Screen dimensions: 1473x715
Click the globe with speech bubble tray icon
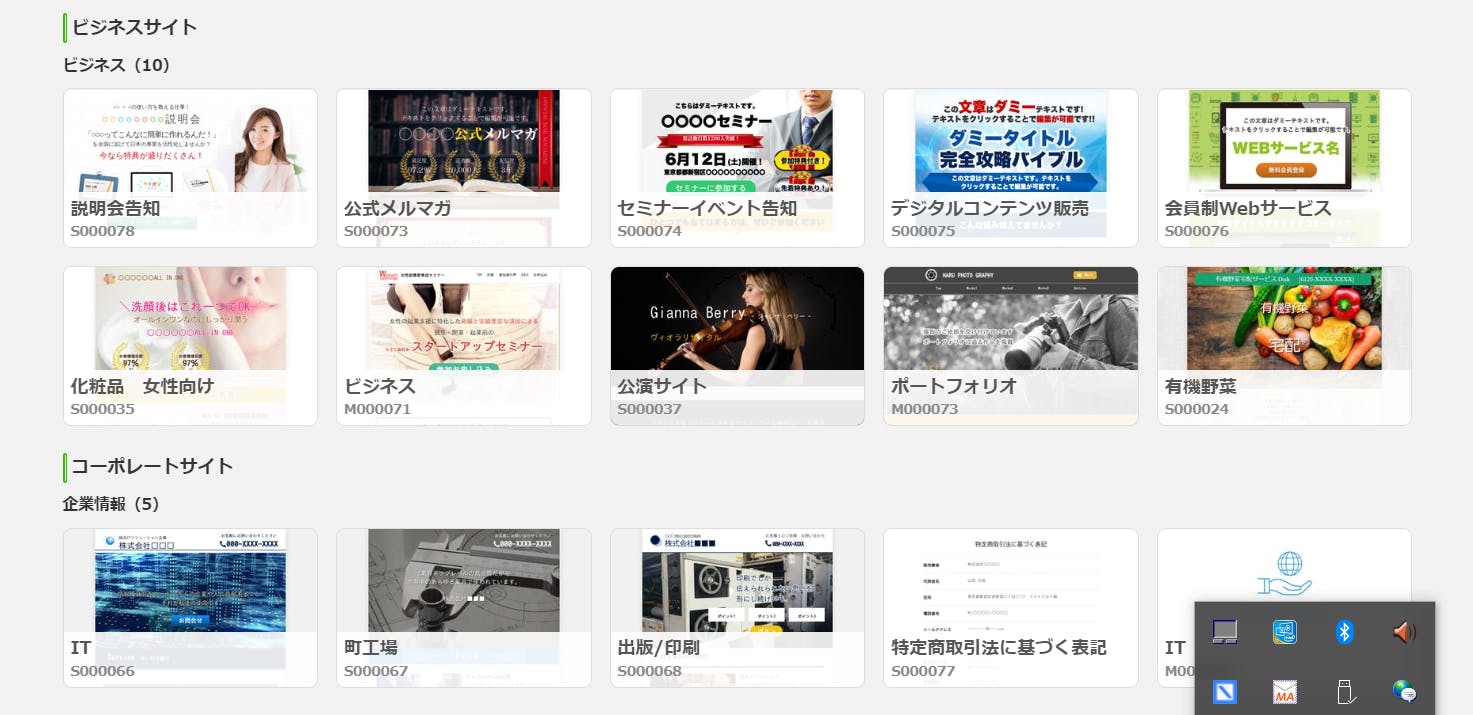click(1405, 691)
